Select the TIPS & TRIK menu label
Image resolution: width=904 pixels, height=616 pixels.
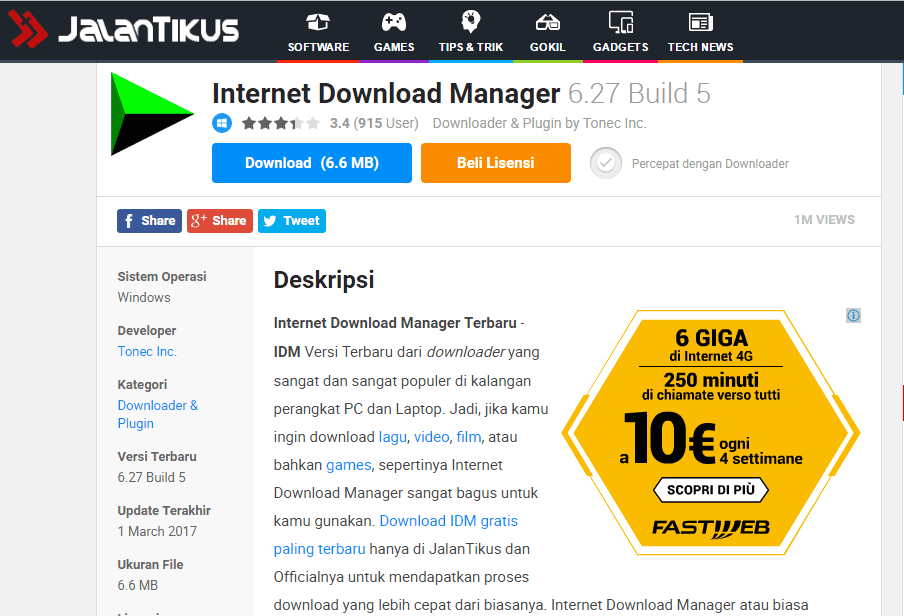(470, 47)
